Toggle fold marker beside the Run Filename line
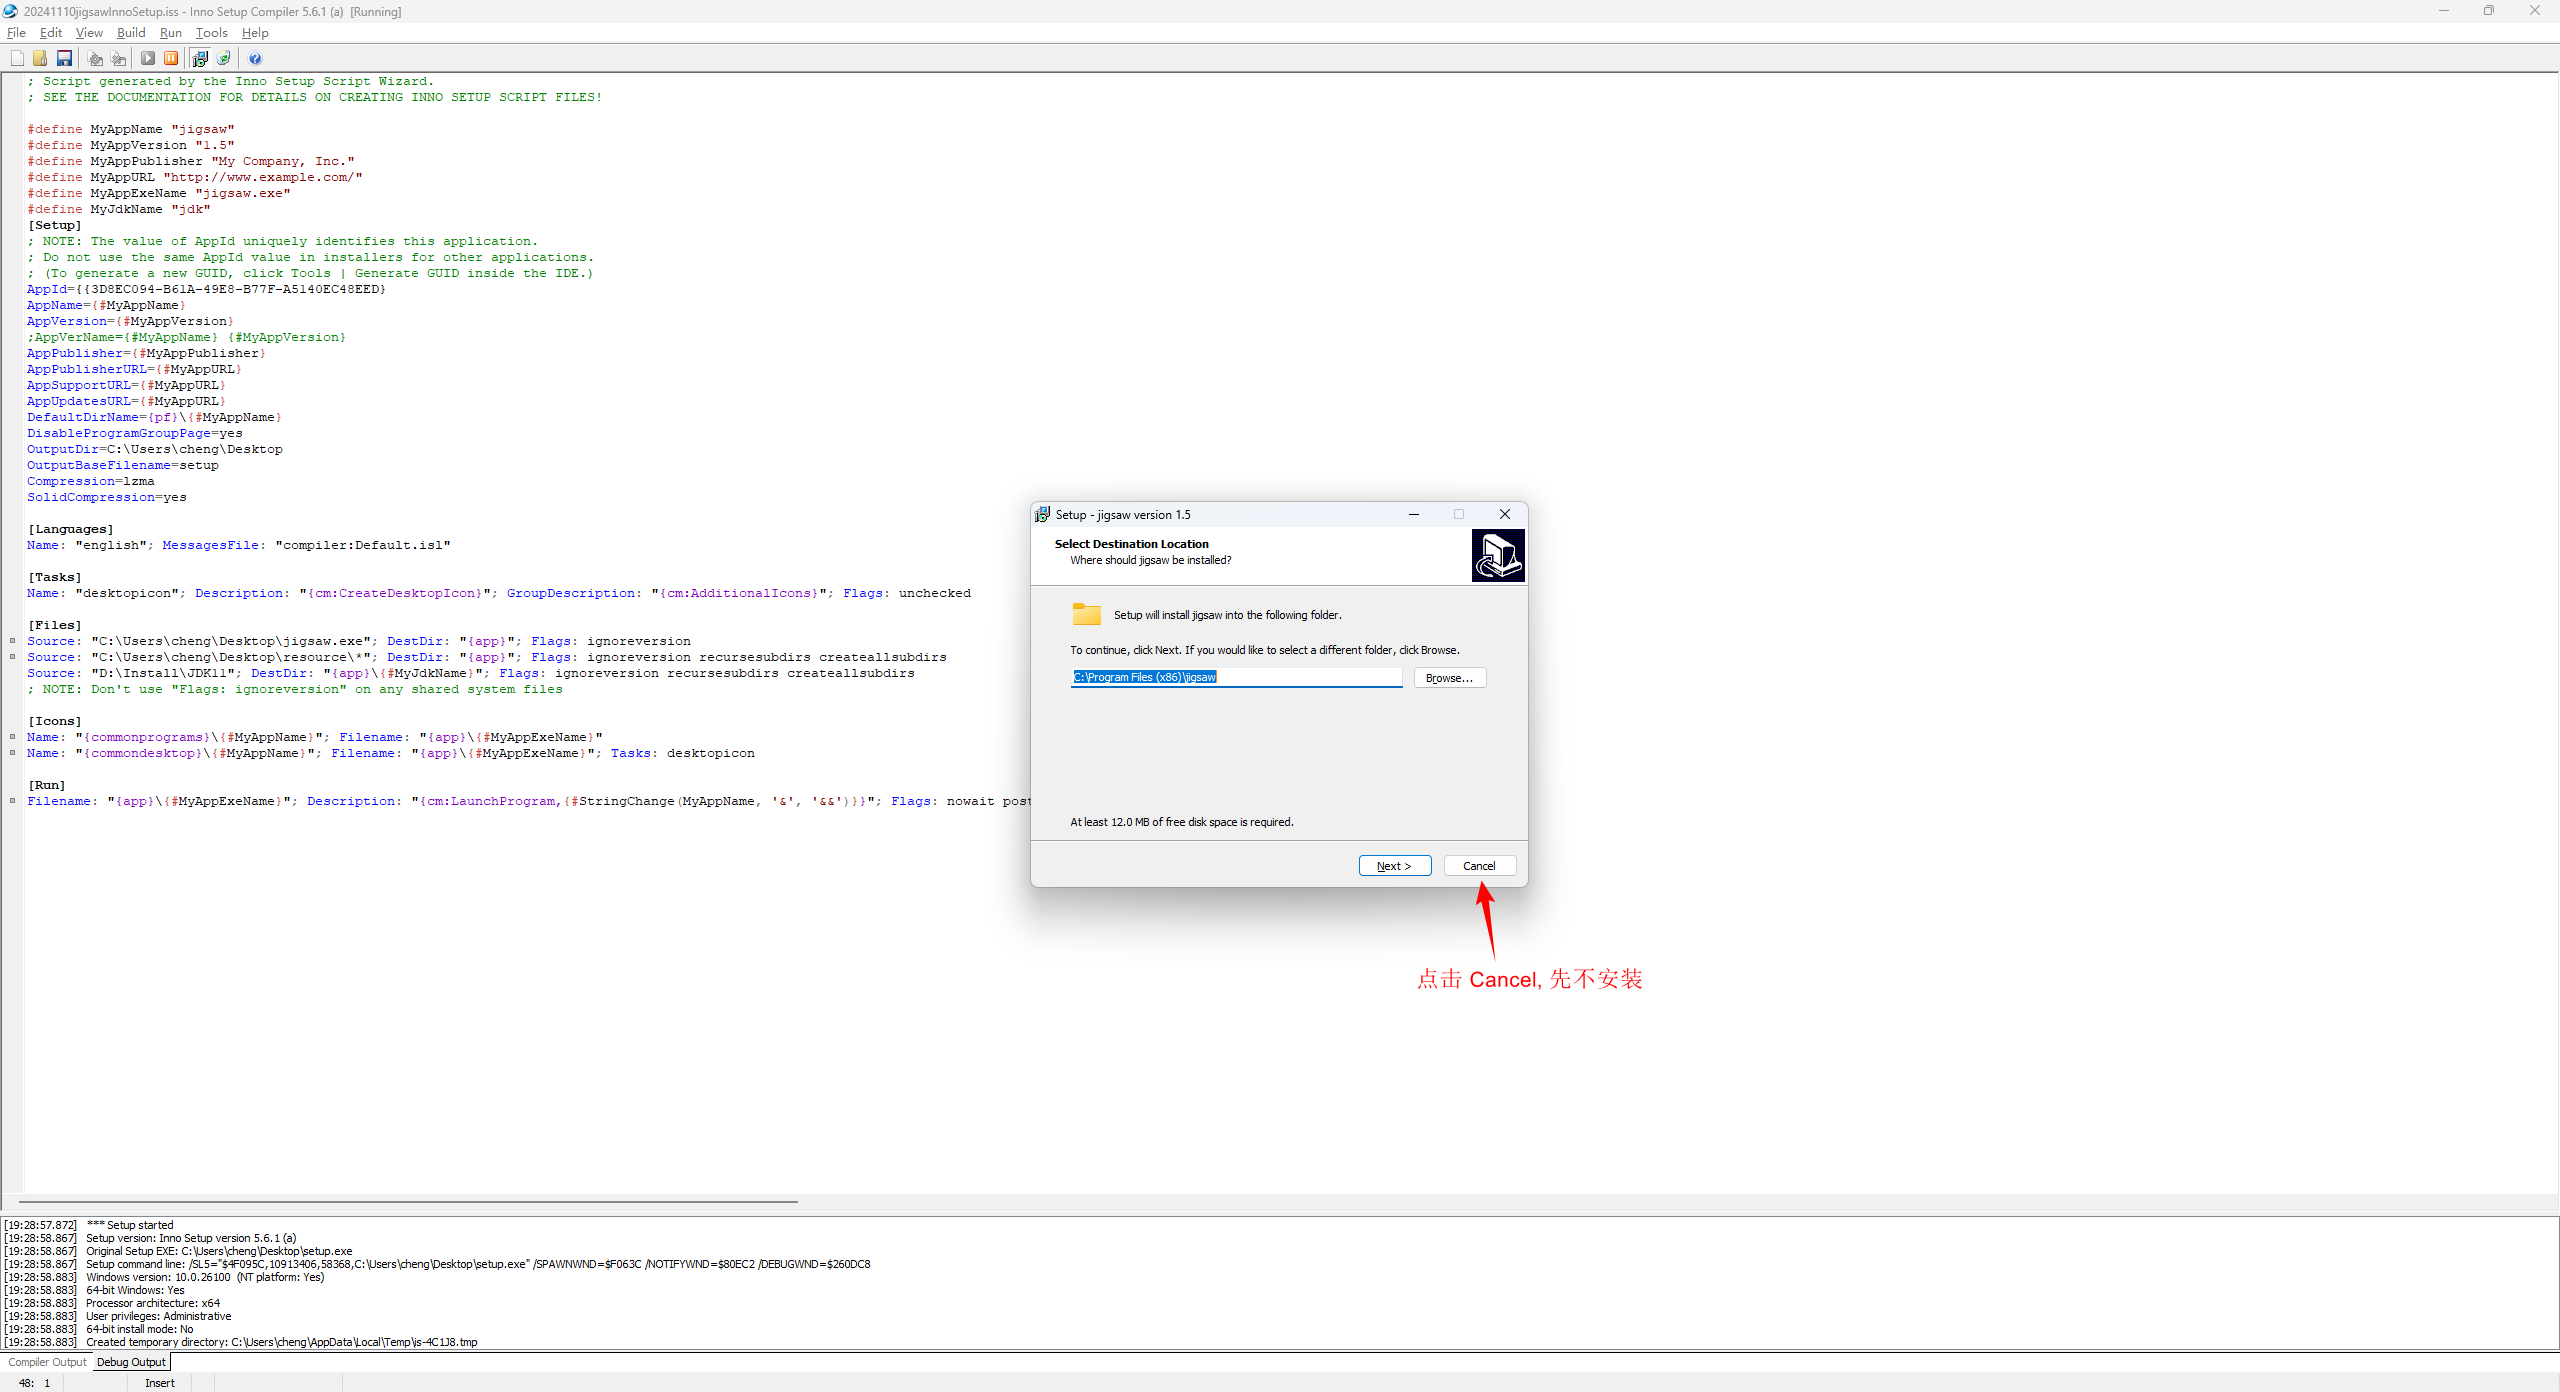The image size is (2560, 1392). click(13, 801)
